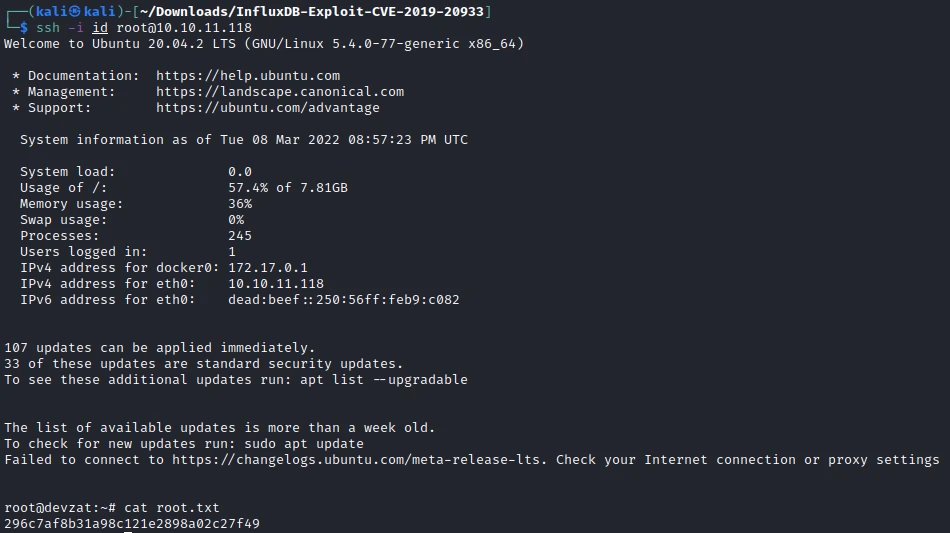Click the root@devzat shell prompt
Image resolution: width=950 pixels, height=533 pixels.
pyautogui.click(x=60, y=508)
